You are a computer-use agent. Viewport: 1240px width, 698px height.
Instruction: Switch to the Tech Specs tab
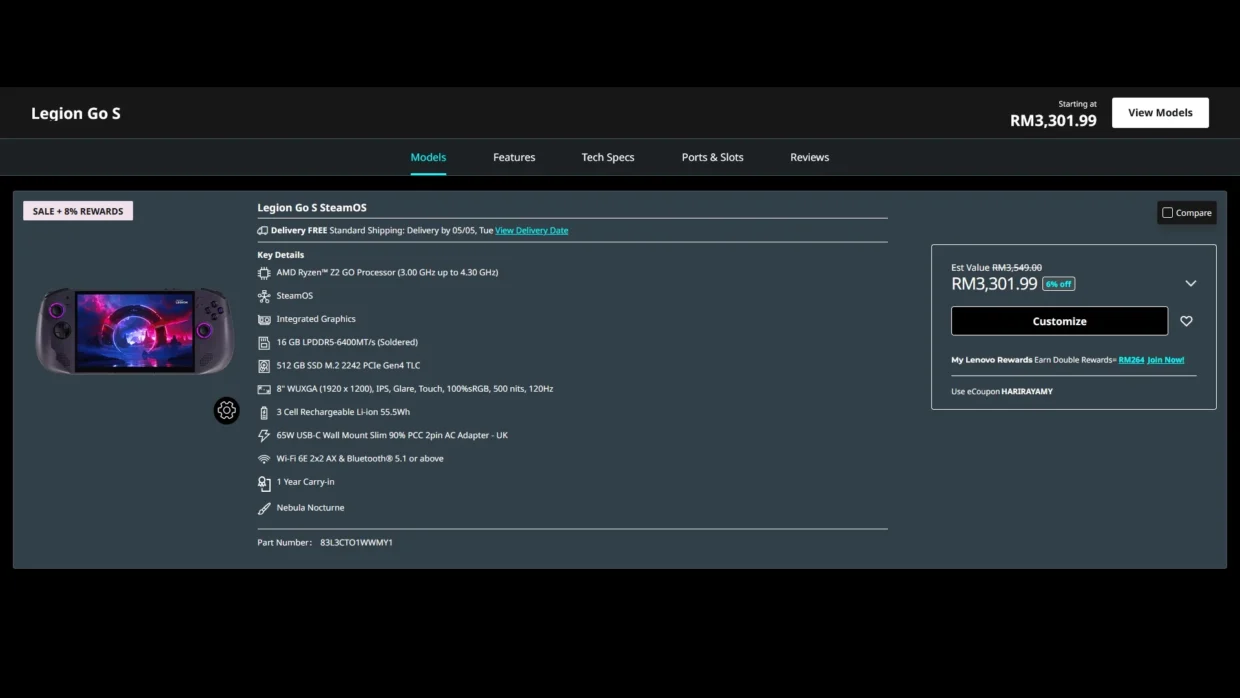pos(608,157)
